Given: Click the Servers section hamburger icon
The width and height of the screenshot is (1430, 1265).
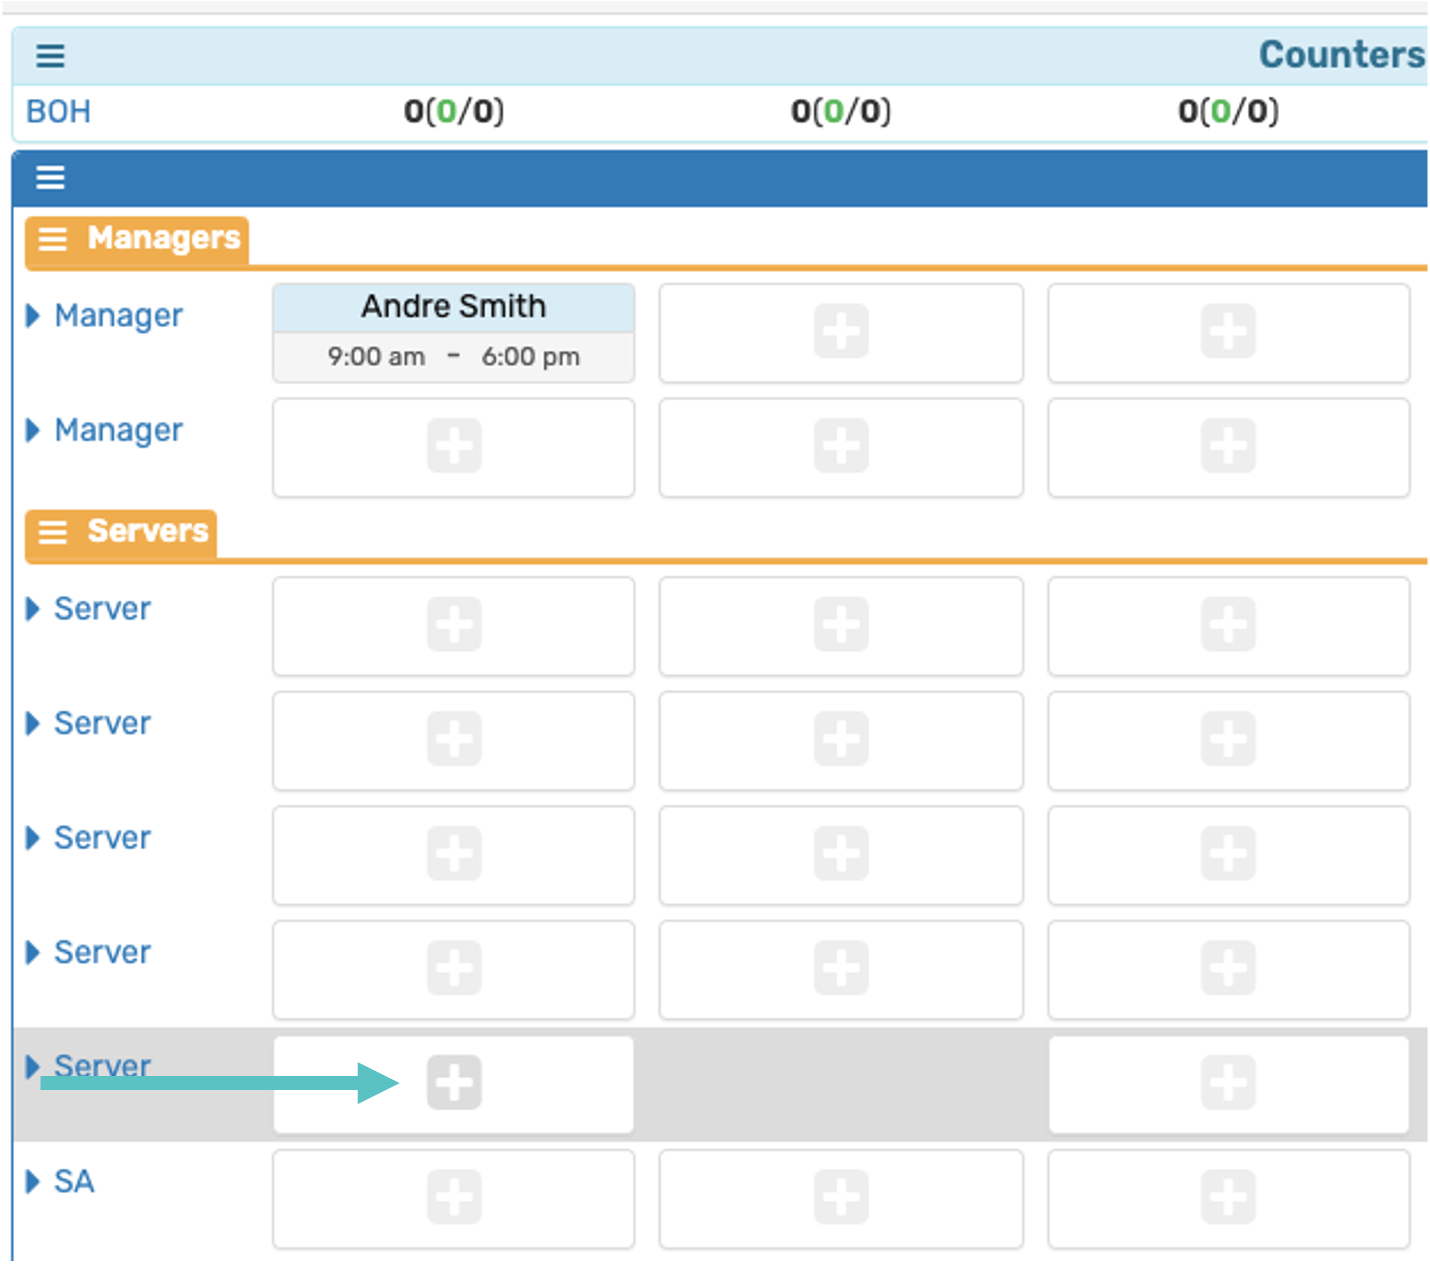Looking at the screenshot, I should (53, 532).
